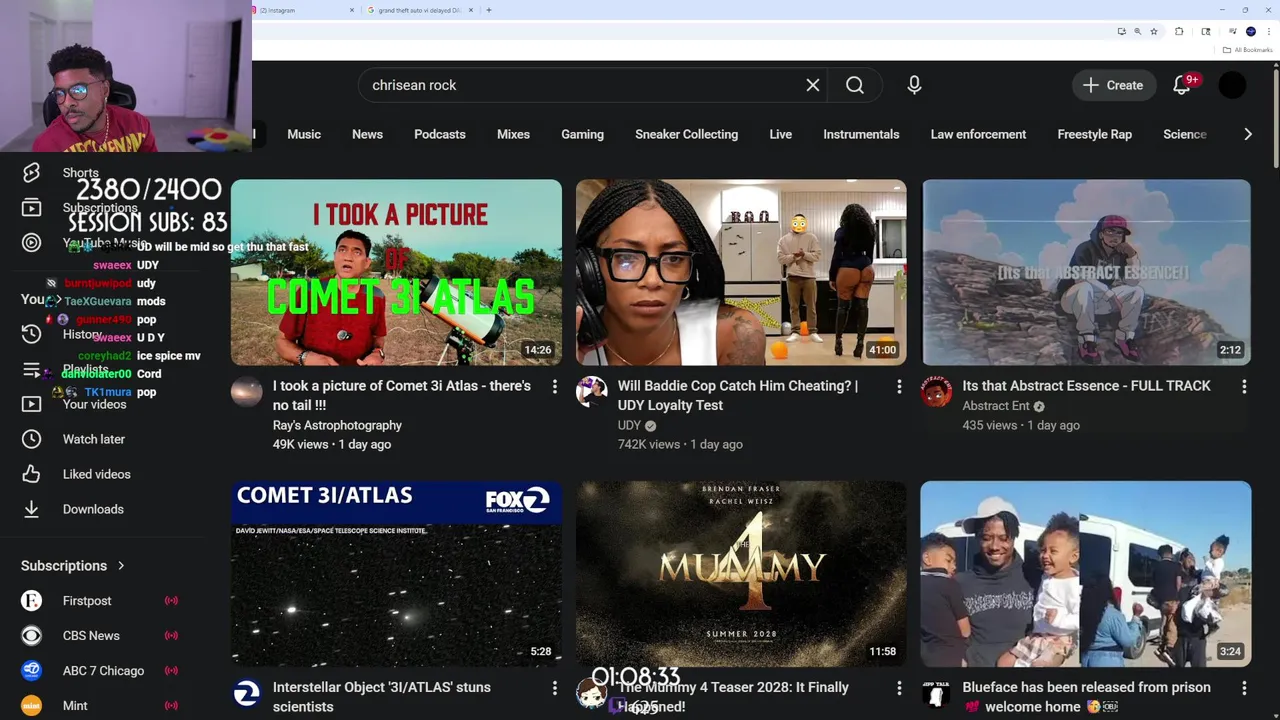Open Firstpost subscription channel
This screenshot has width=1280, height=720.
pos(87,601)
